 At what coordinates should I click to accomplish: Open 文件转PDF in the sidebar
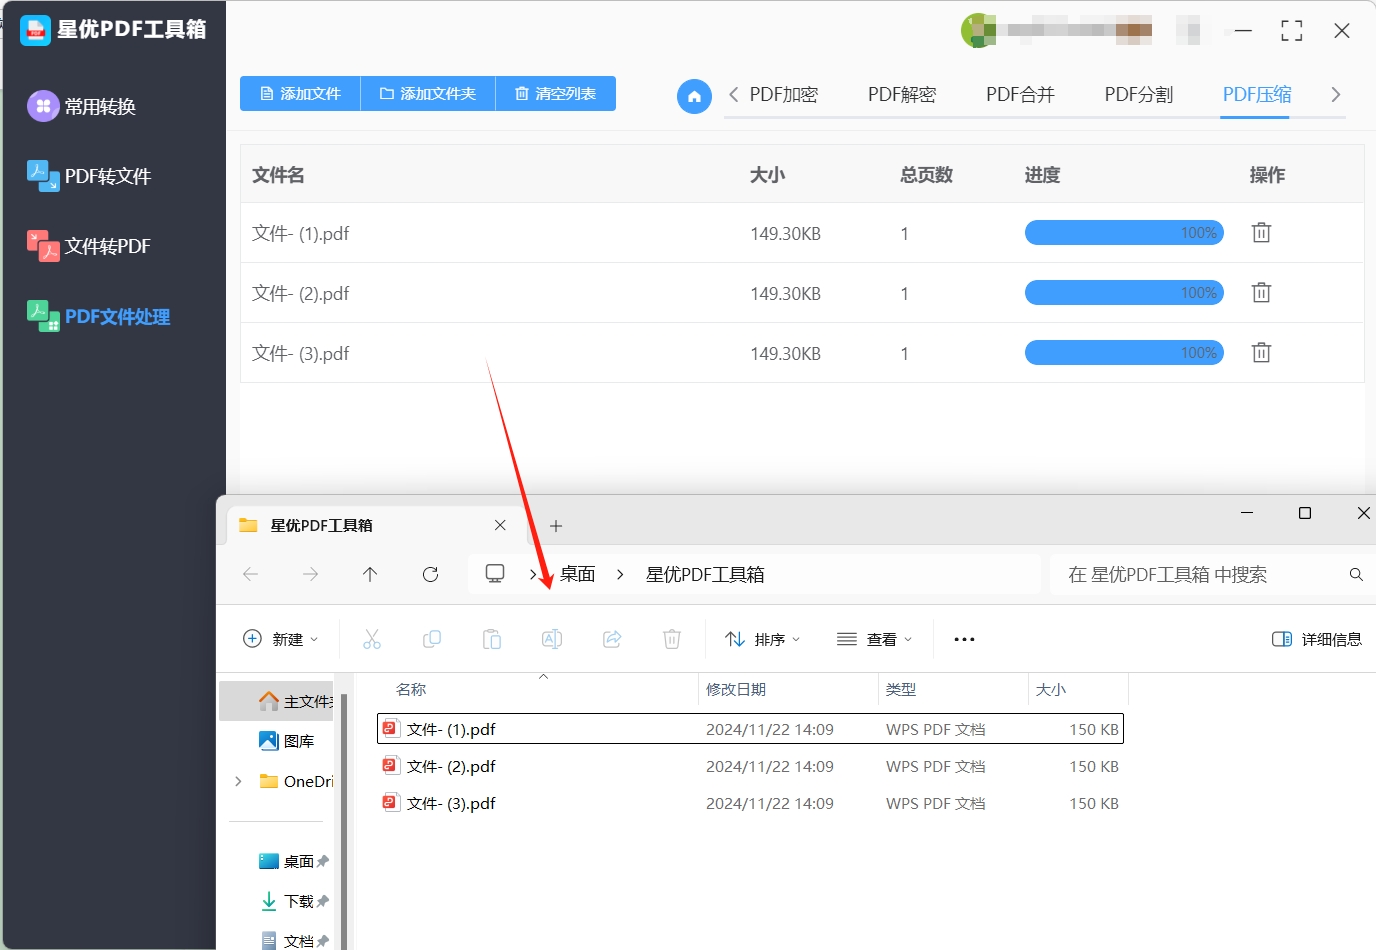point(89,246)
